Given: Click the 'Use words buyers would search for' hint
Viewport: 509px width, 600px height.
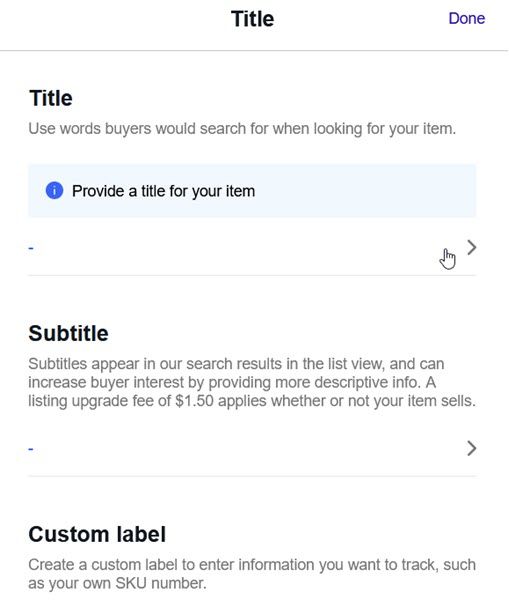Looking at the screenshot, I should (242, 129).
